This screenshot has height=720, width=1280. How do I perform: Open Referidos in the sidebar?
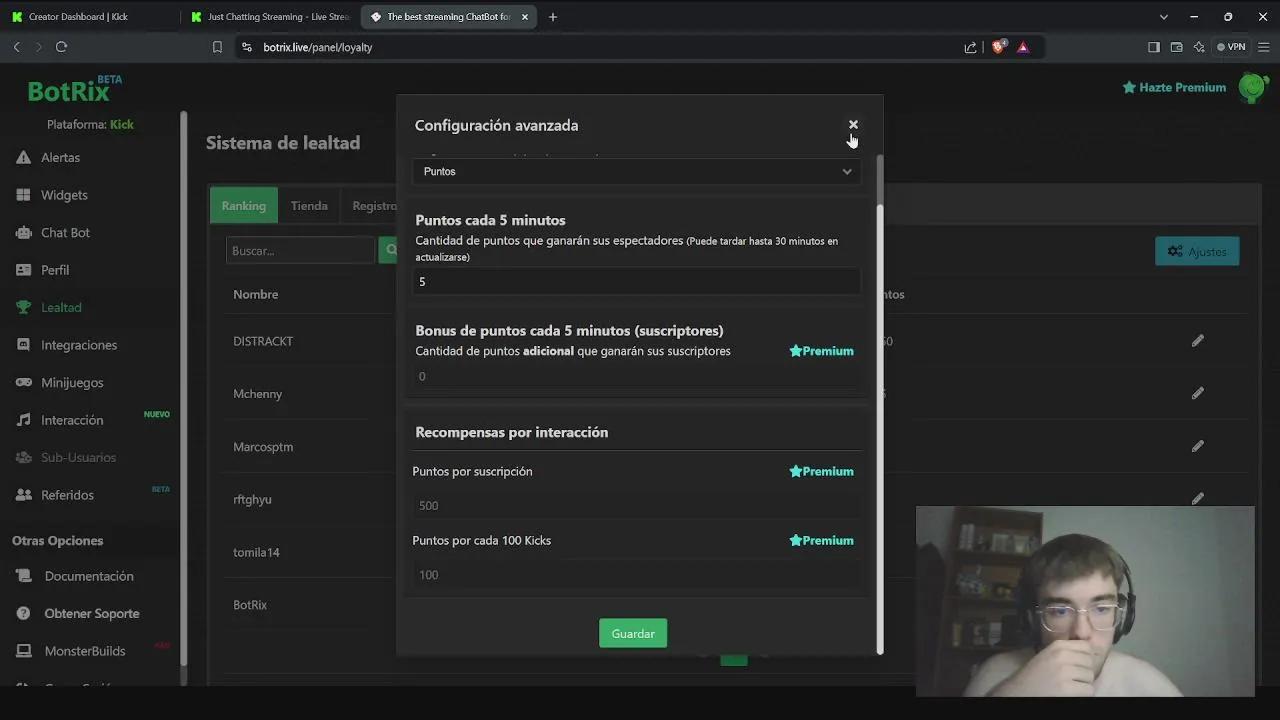[x=67, y=495]
